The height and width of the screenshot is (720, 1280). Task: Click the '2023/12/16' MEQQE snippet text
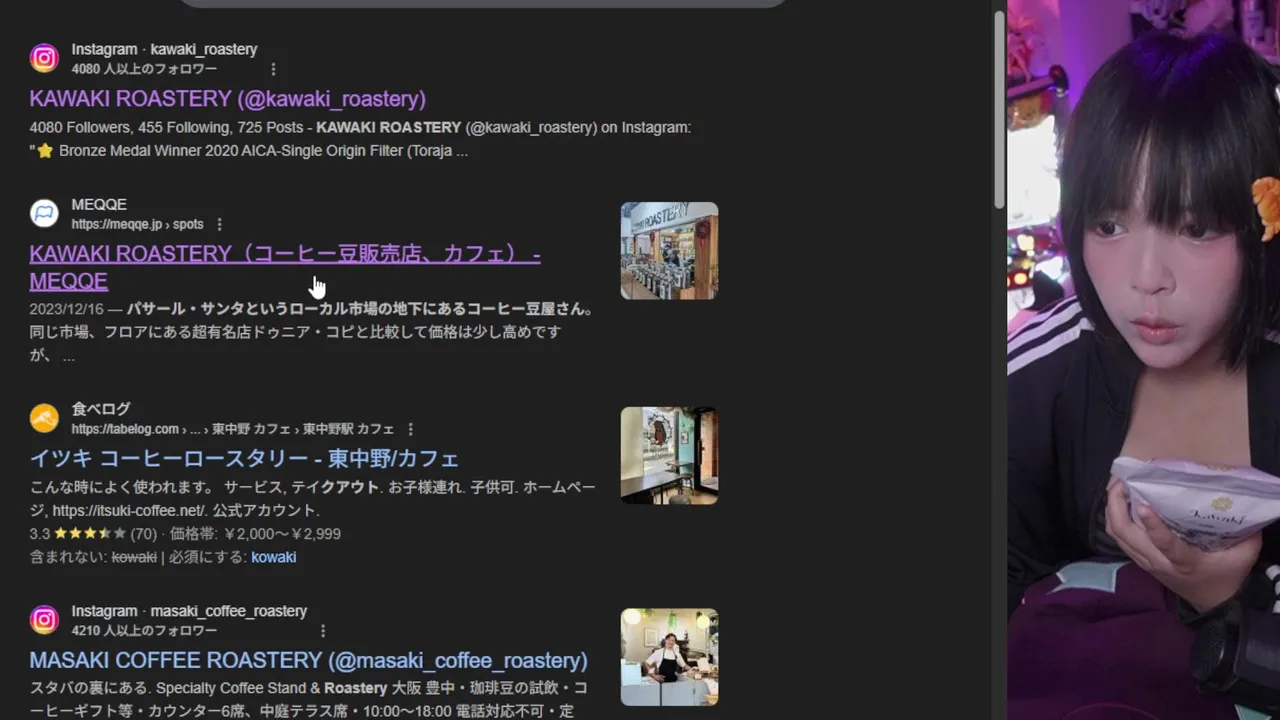point(66,309)
